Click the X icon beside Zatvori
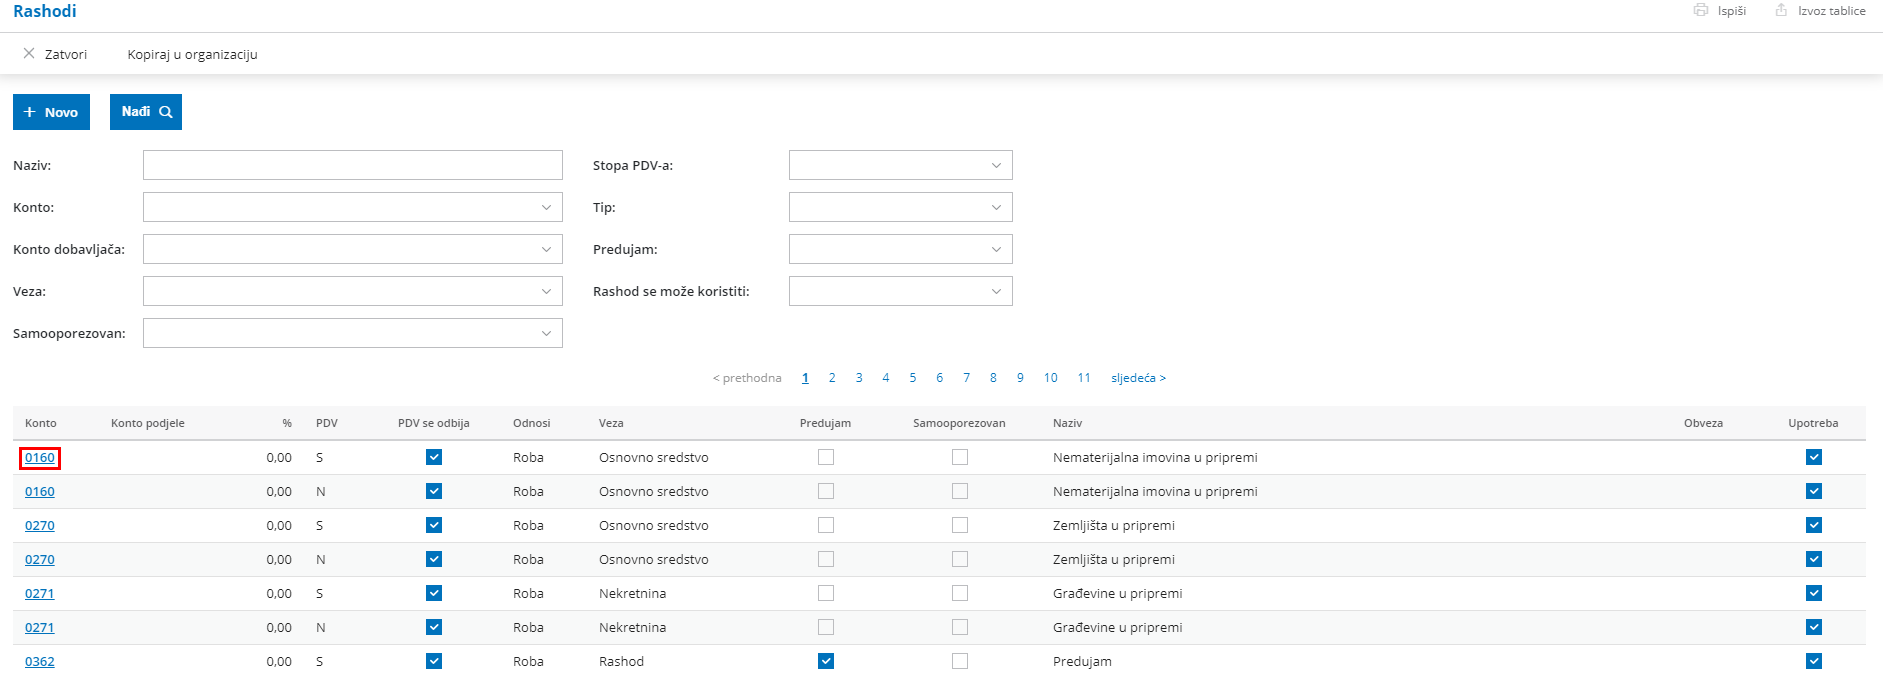 pos(29,54)
